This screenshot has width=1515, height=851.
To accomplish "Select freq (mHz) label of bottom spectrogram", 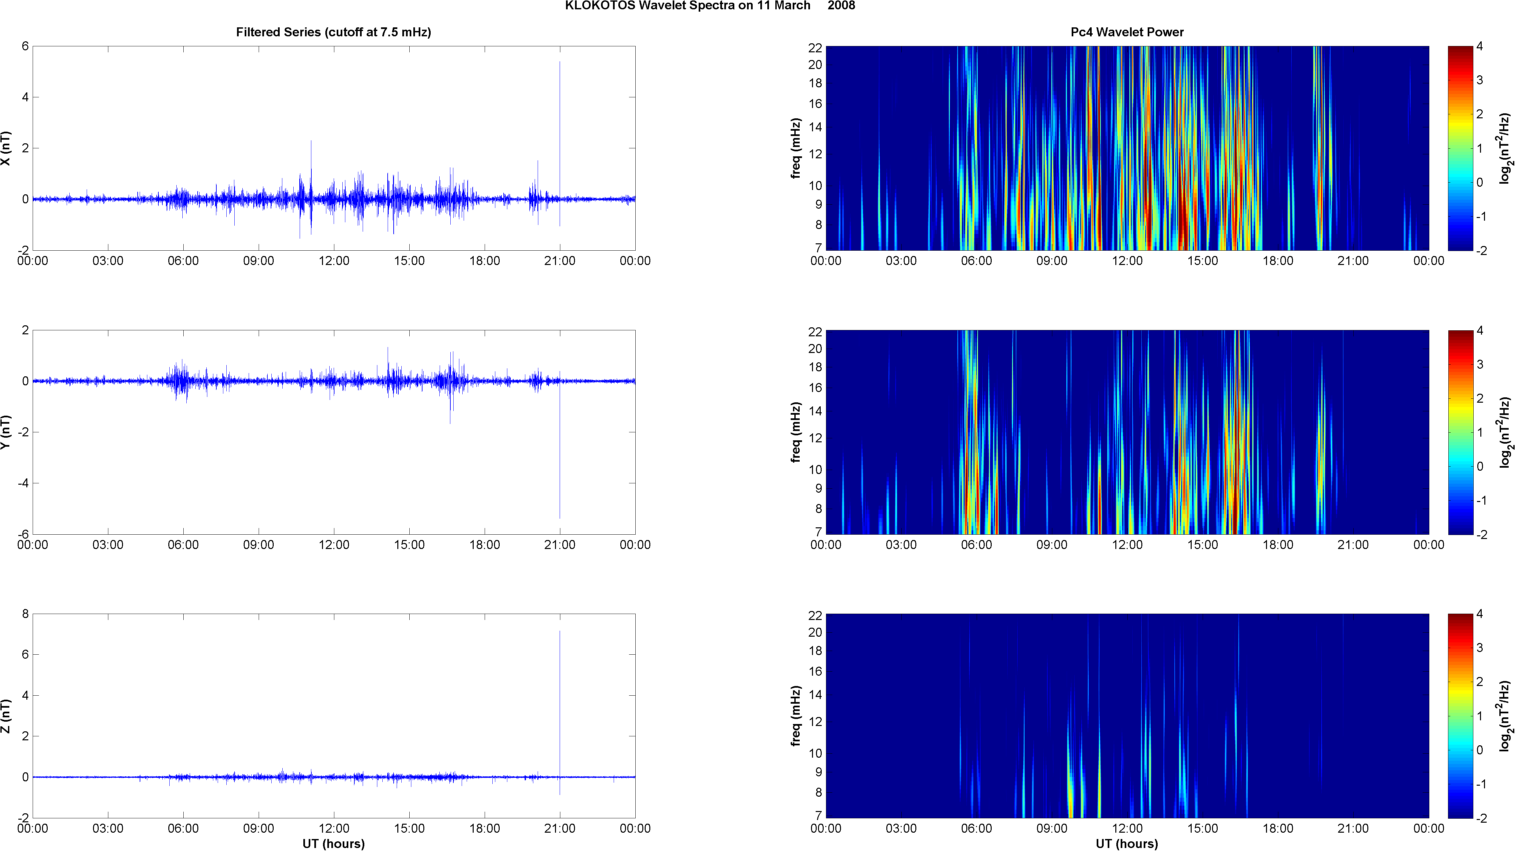I will click(x=796, y=716).
